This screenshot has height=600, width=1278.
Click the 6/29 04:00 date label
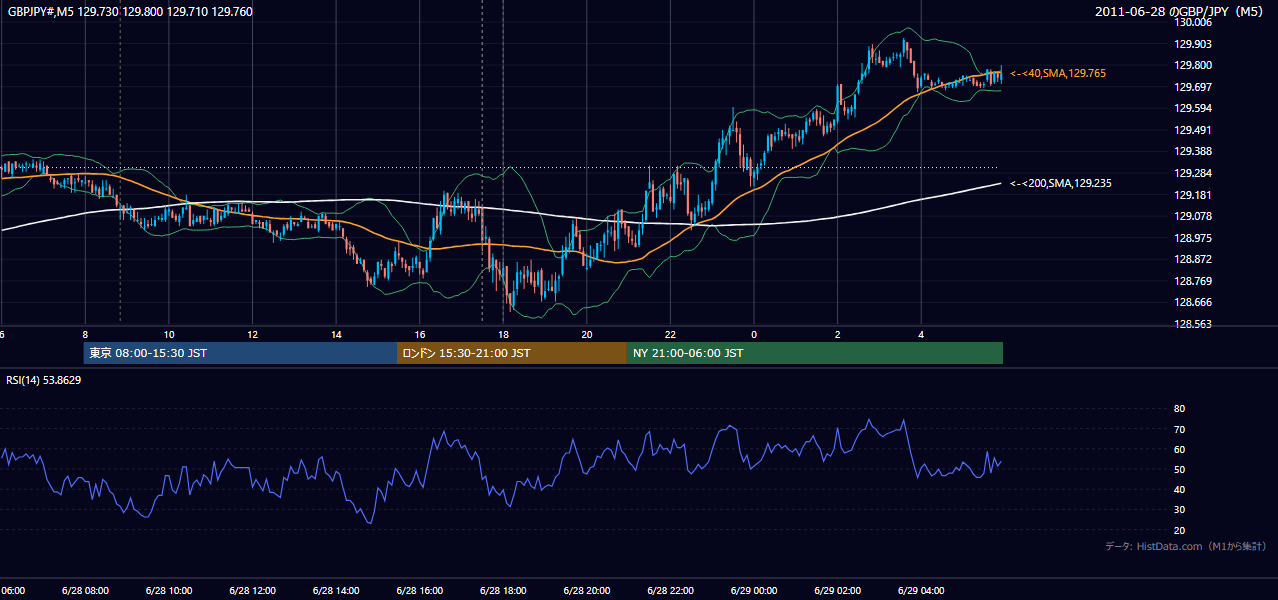click(x=921, y=591)
